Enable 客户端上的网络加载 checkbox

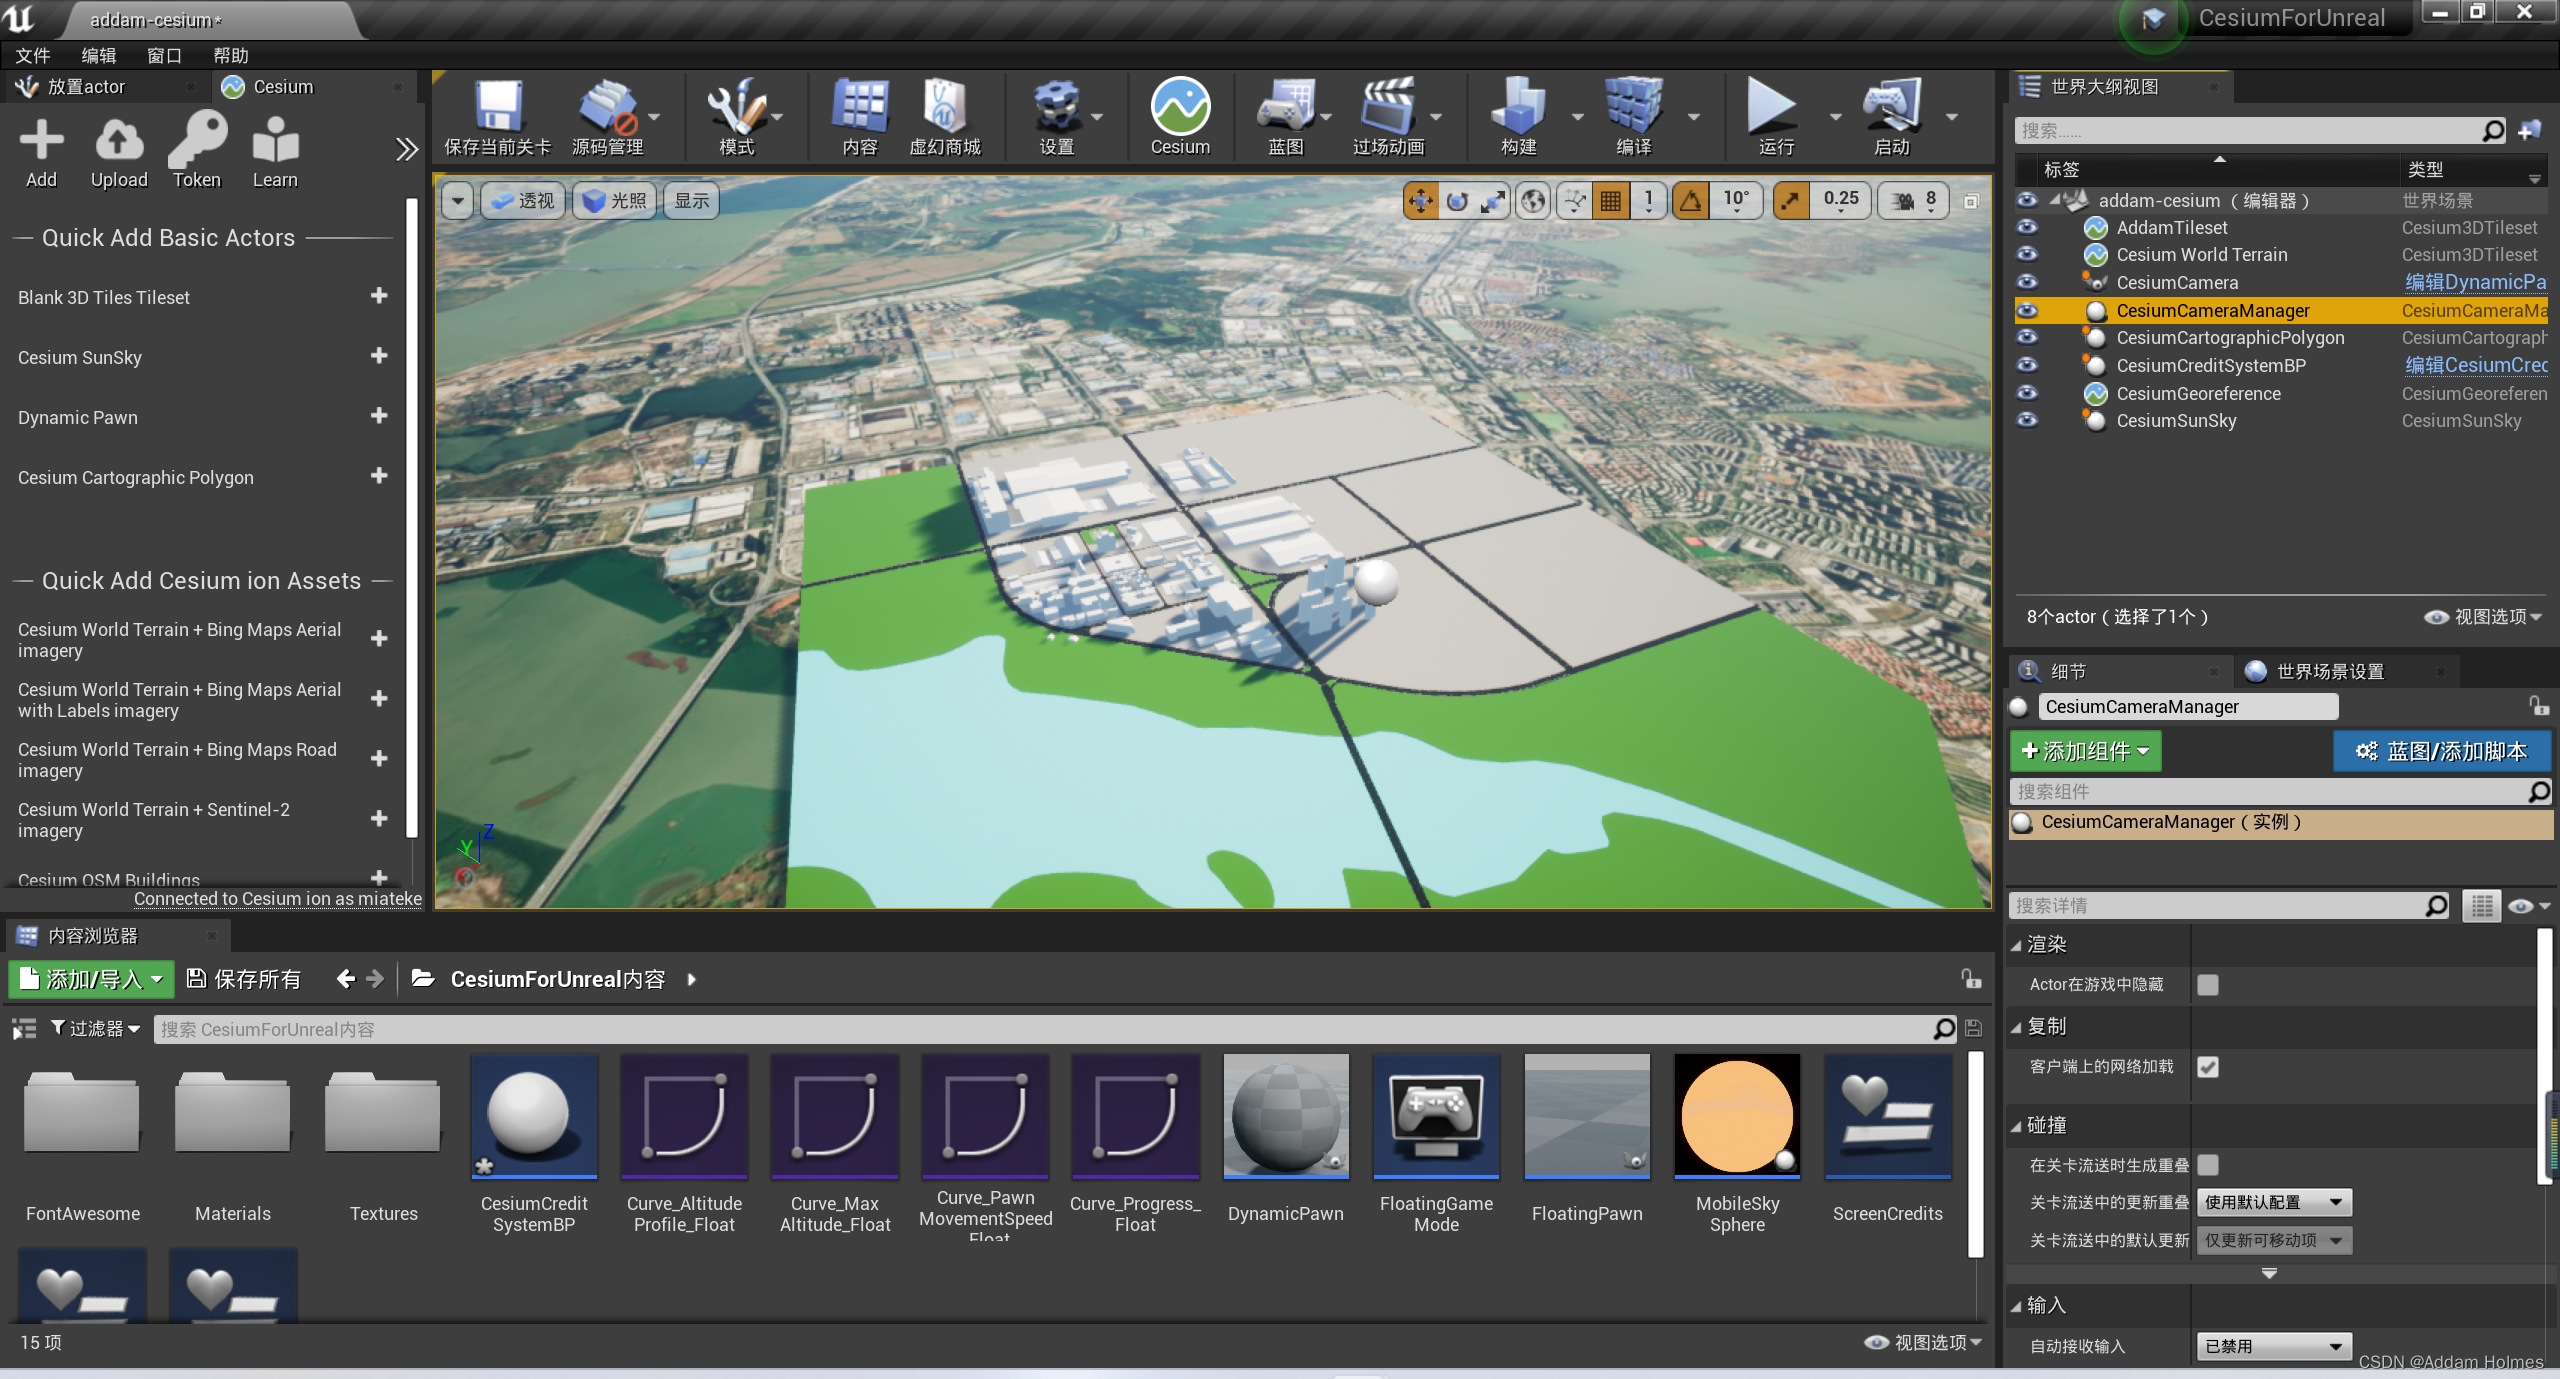2209,1065
